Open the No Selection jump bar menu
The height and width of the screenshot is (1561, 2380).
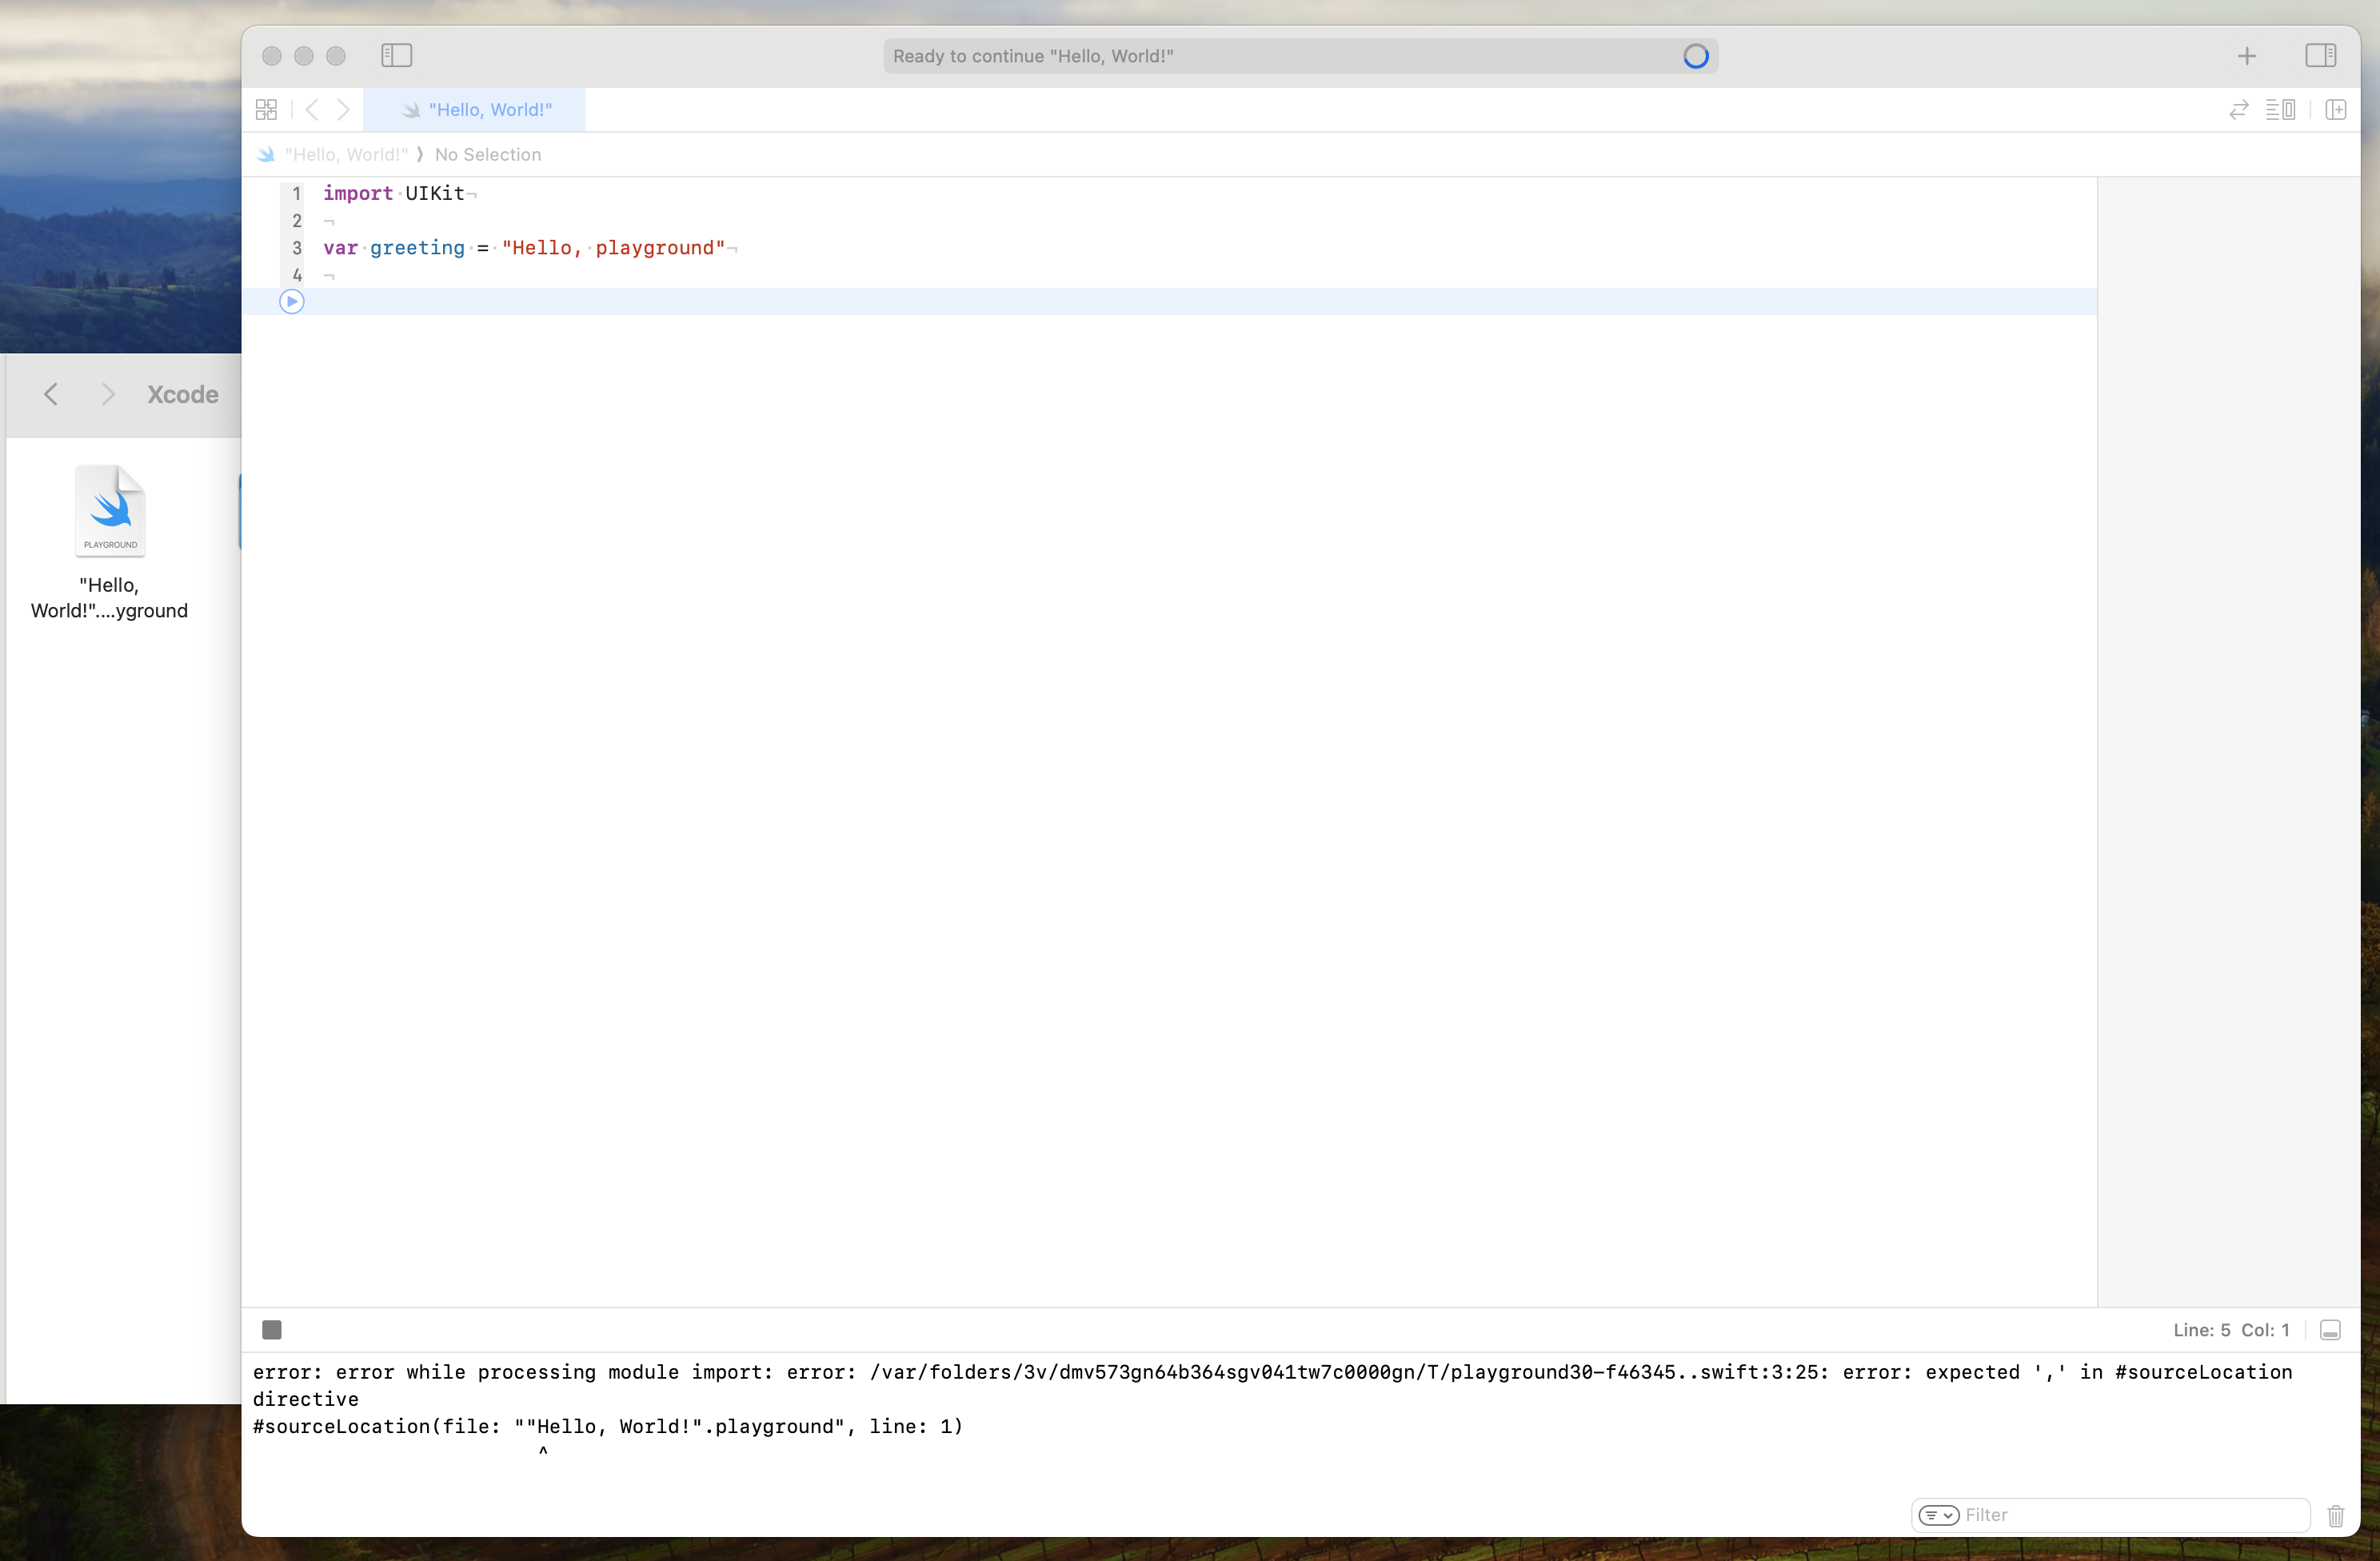click(x=488, y=154)
